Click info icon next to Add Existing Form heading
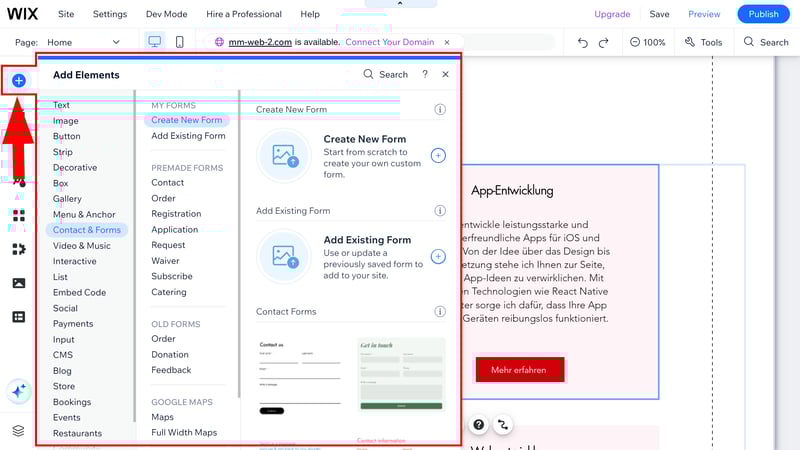800x450 pixels. pos(440,211)
